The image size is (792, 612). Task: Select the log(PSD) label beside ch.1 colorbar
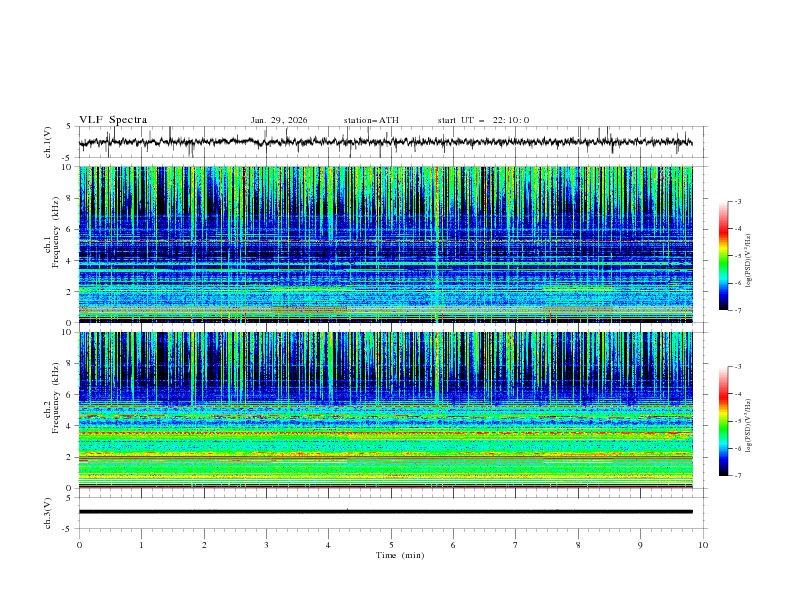click(749, 261)
